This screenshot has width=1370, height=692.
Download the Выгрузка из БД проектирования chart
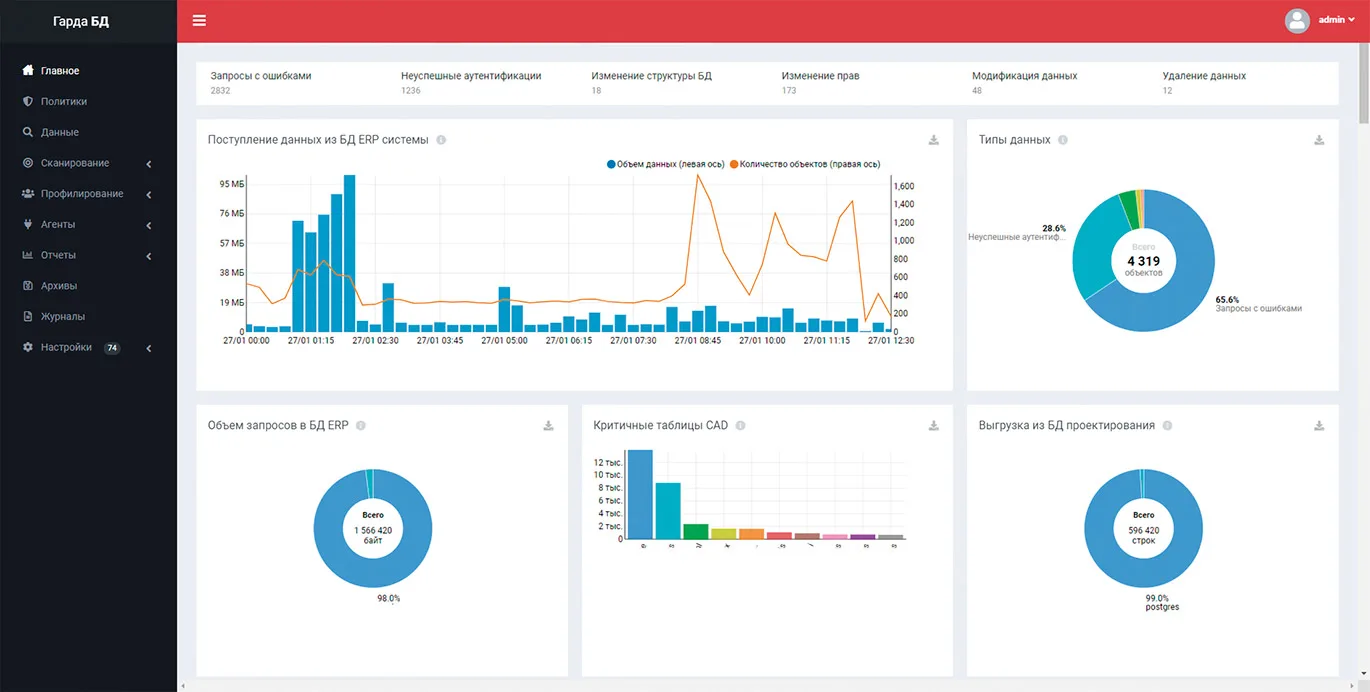pos(1319,425)
